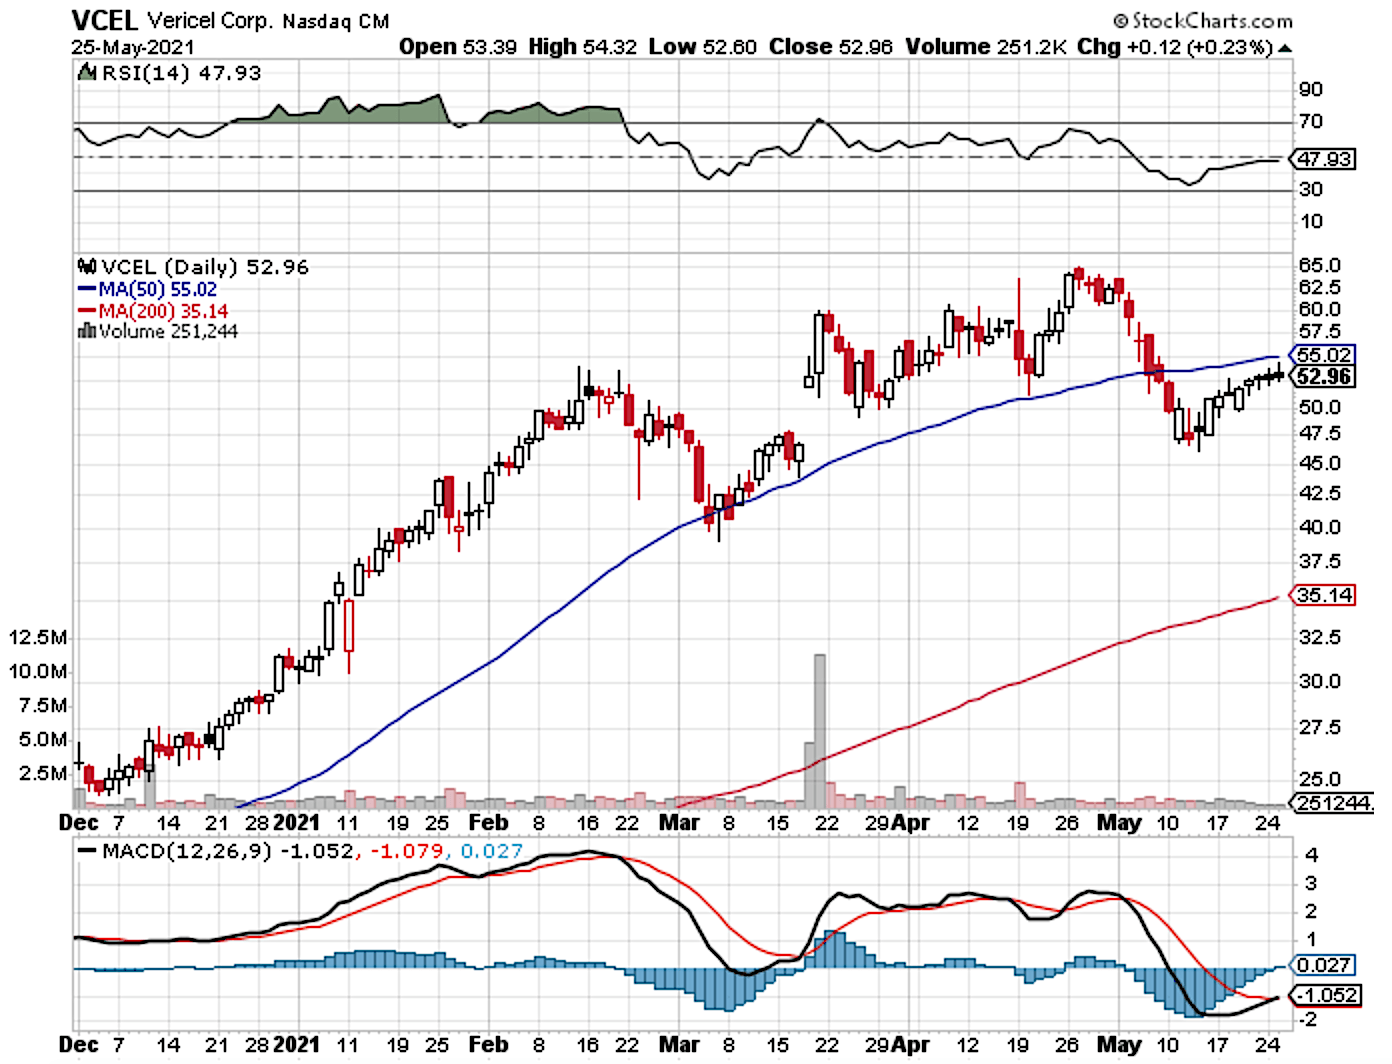Click the Feb label on price chart axis
Image resolution: width=1392 pixels, height=1064 pixels.
click(x=488, y=822)
